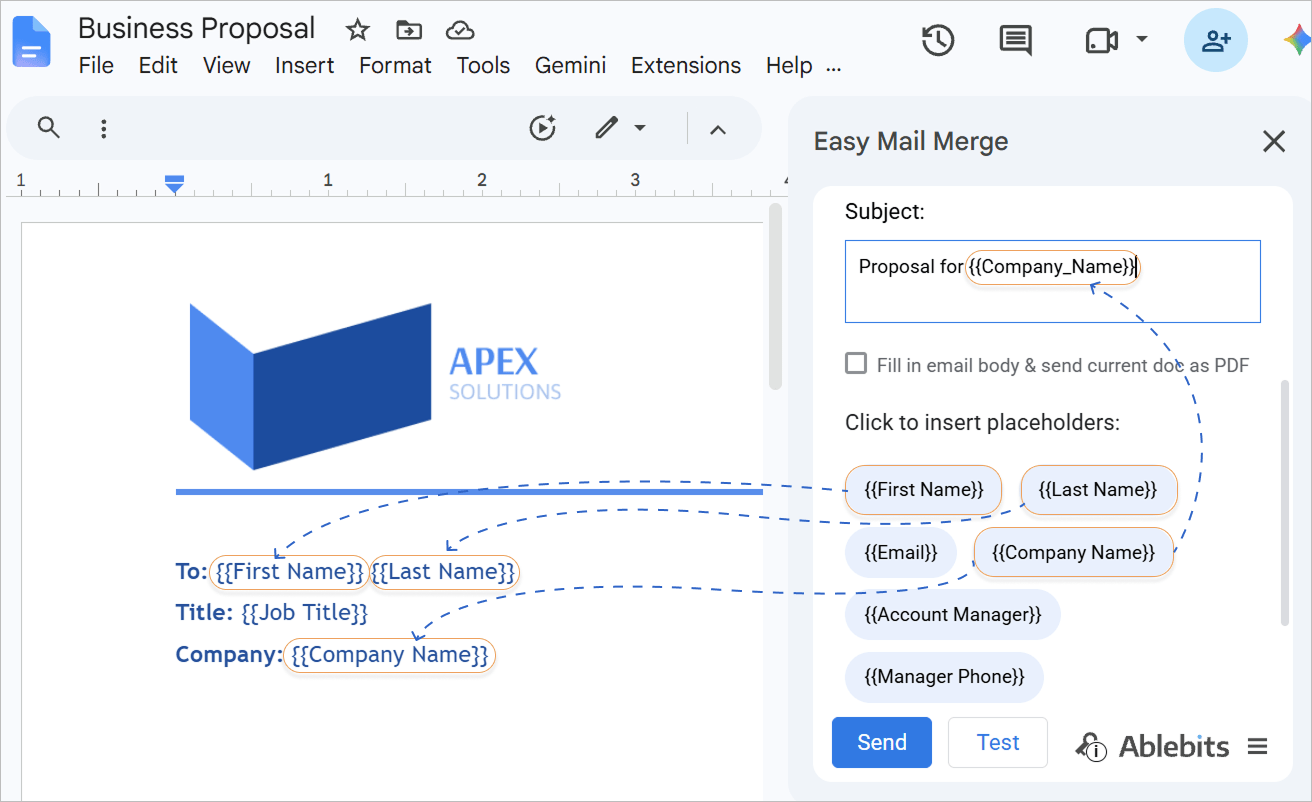This screenshot has height=802, width=1312.
Task: Open the Google Docs home icon
Action: tap(32, 42)
